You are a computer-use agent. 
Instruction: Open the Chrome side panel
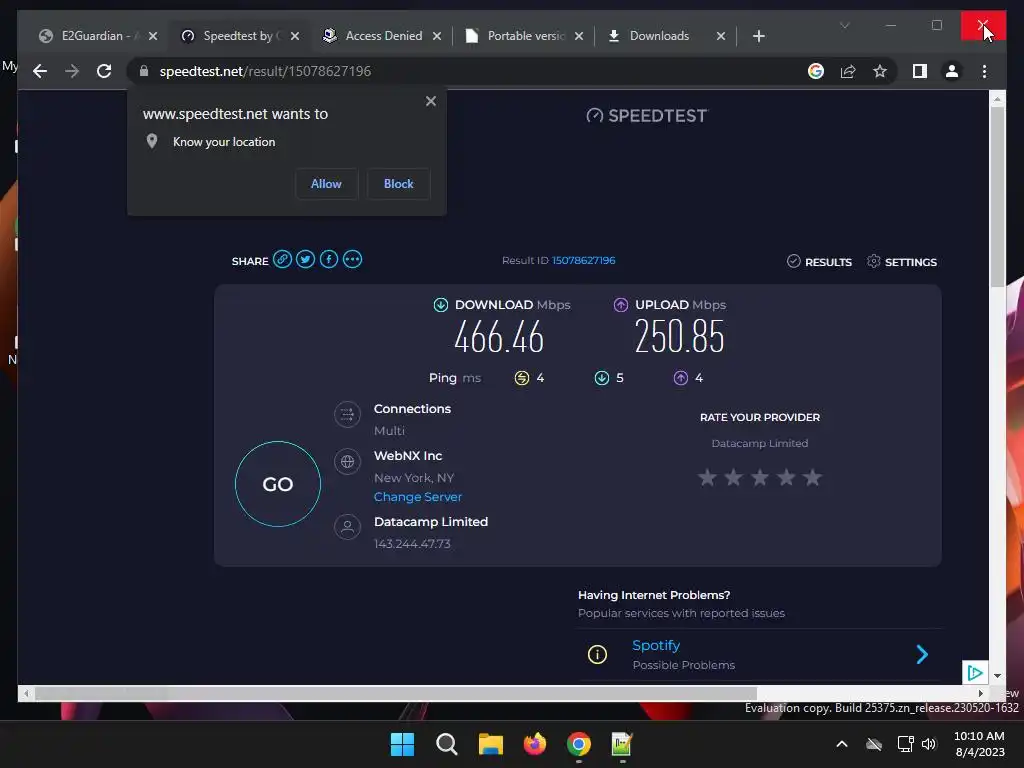[x=920, y=71]
